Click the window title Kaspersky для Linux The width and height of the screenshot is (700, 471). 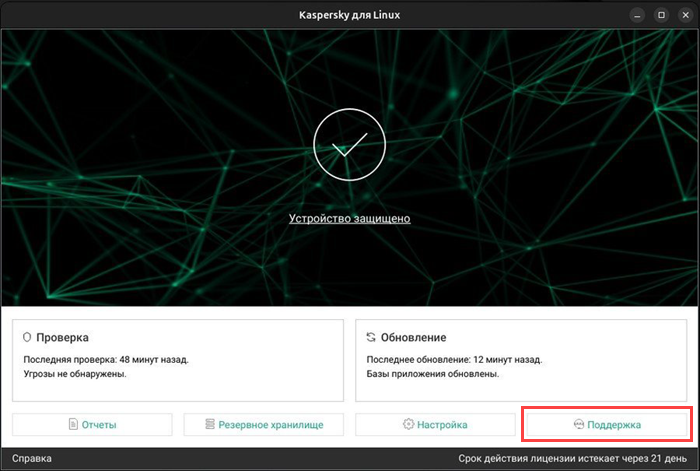tap(350, 15)
